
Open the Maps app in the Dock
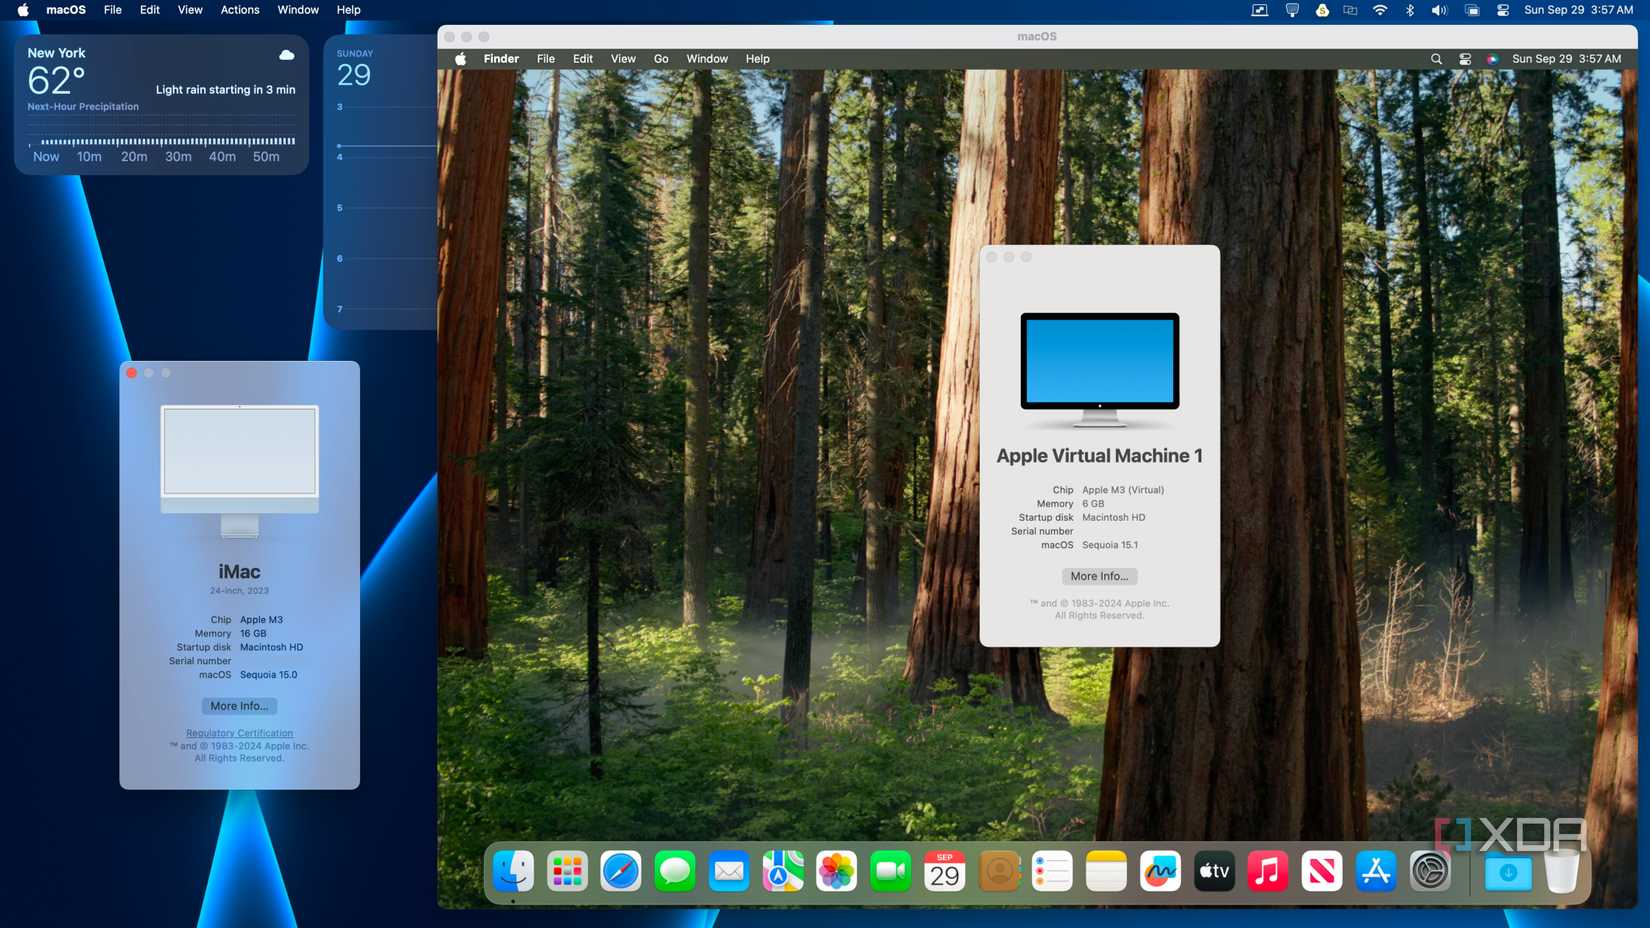tap(783, 871)
